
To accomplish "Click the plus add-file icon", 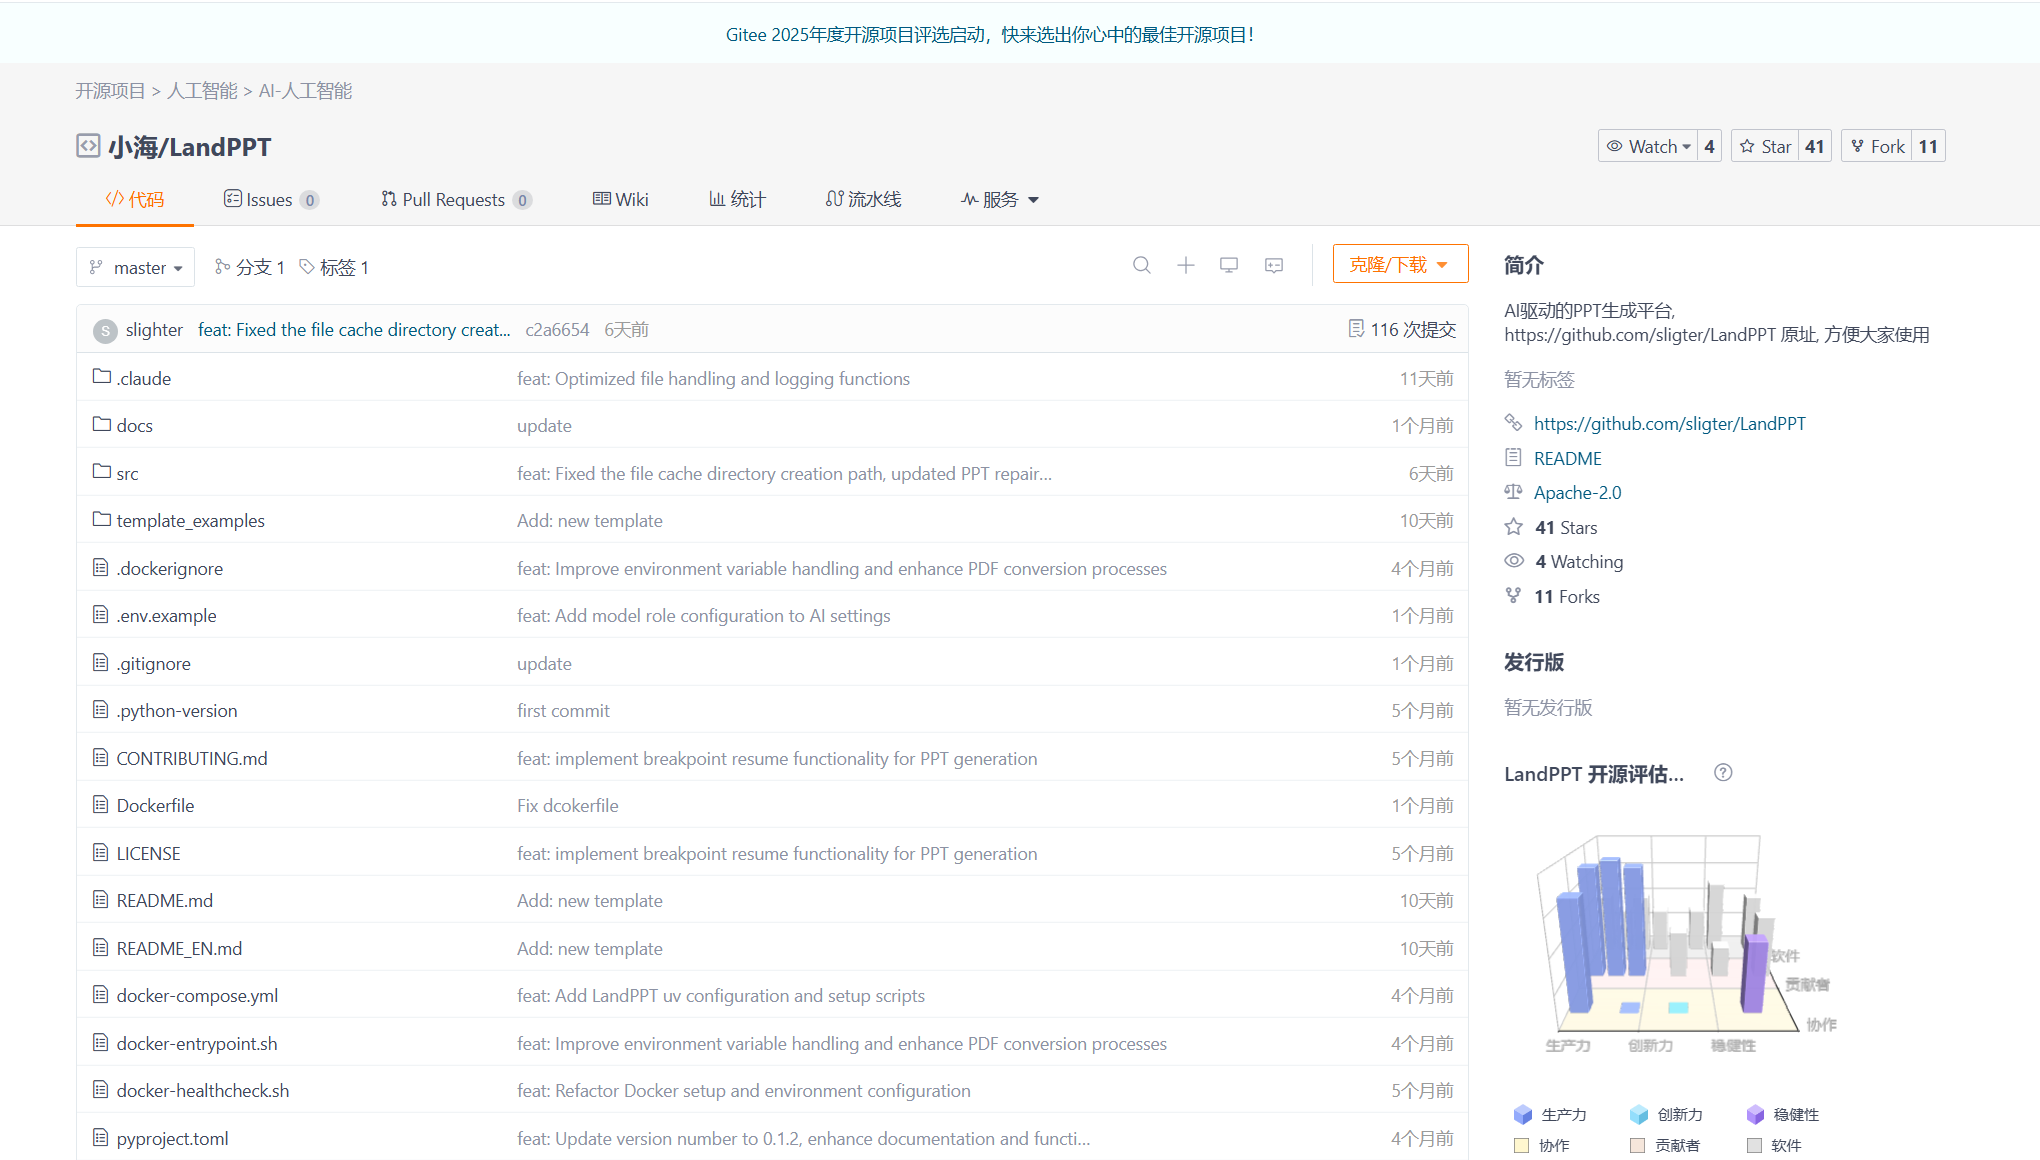I will pos(1185,265).
